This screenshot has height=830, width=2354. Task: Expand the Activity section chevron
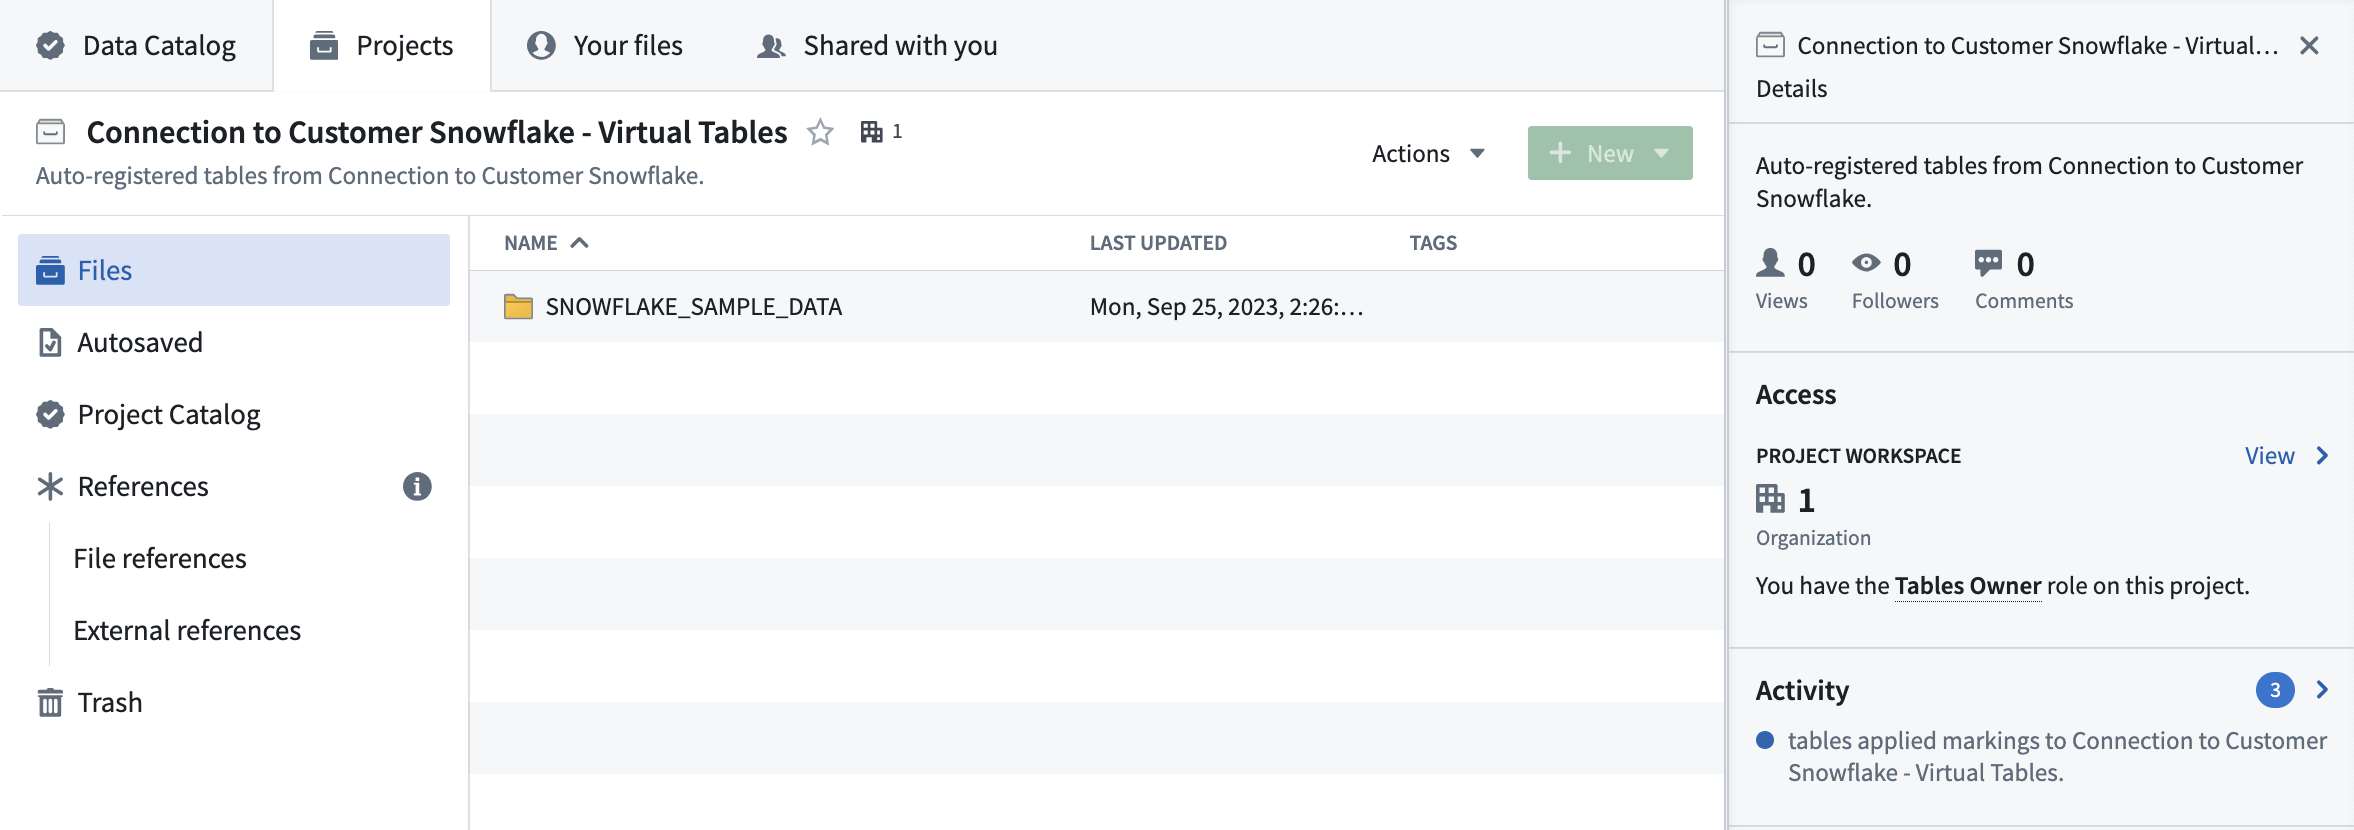click(2322, 690)
